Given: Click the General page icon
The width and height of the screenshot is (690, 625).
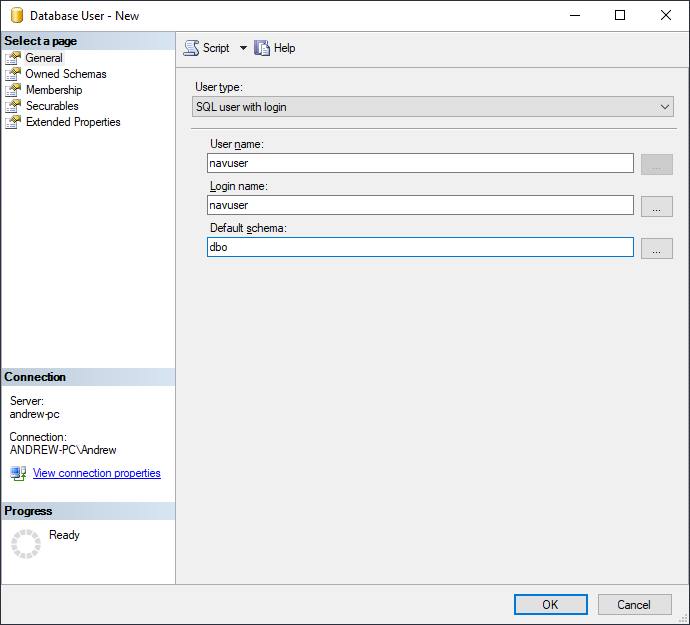Looking at the screenshot, I should pos(13,58).
